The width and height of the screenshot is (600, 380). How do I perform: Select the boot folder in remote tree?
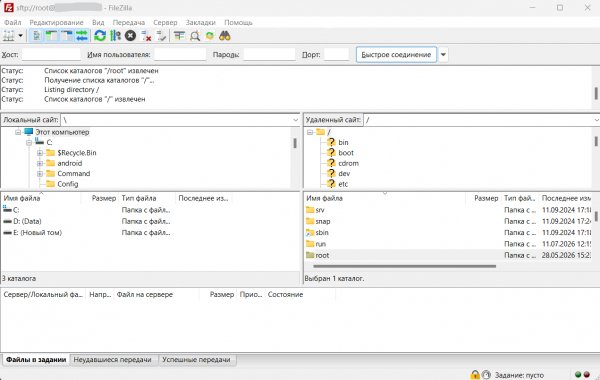tap(346, 153)
